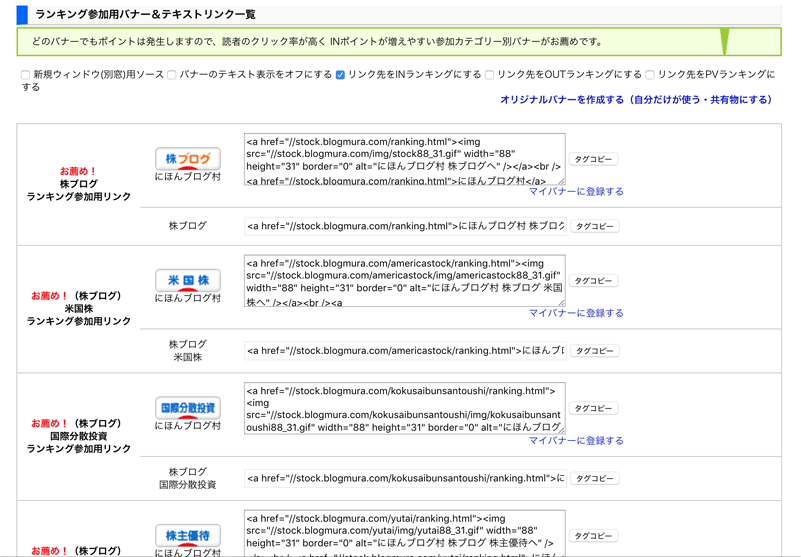Click the 株ブログ 米国株 text row label
Viewport: 801px width, 557px height.
pos(188,351)
